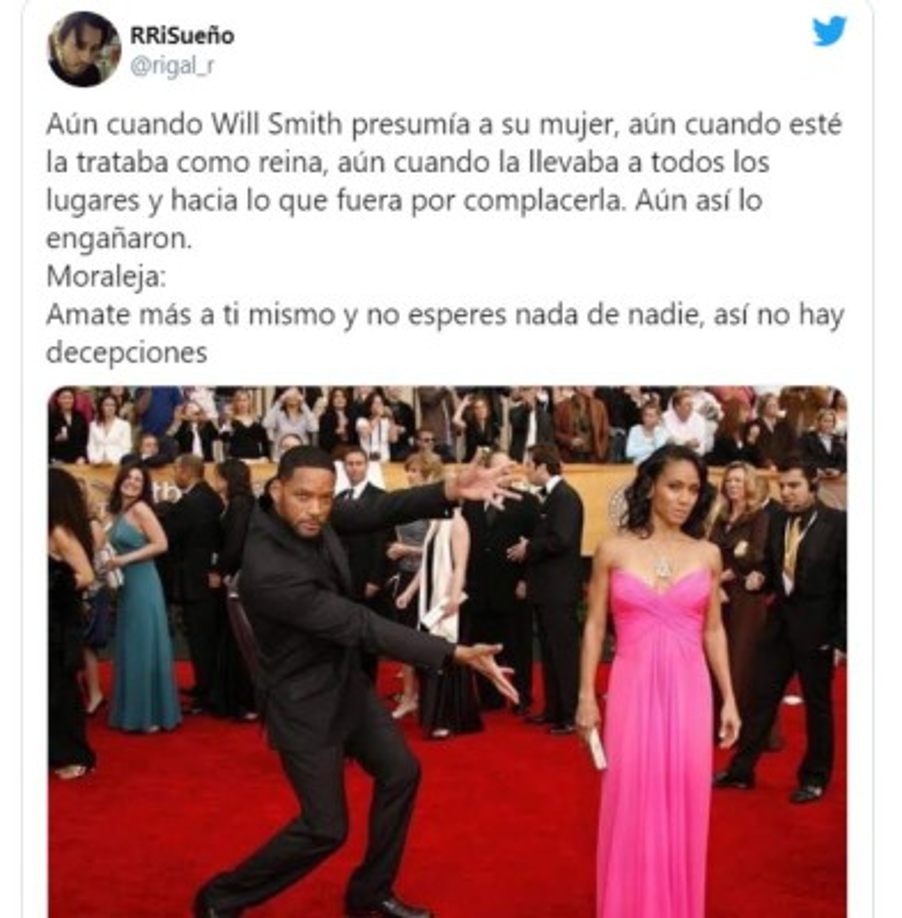This screenshot has height=918, width=902.
Task: Click the white clutch held by the pink-dress woman
Action: (597, 749)
